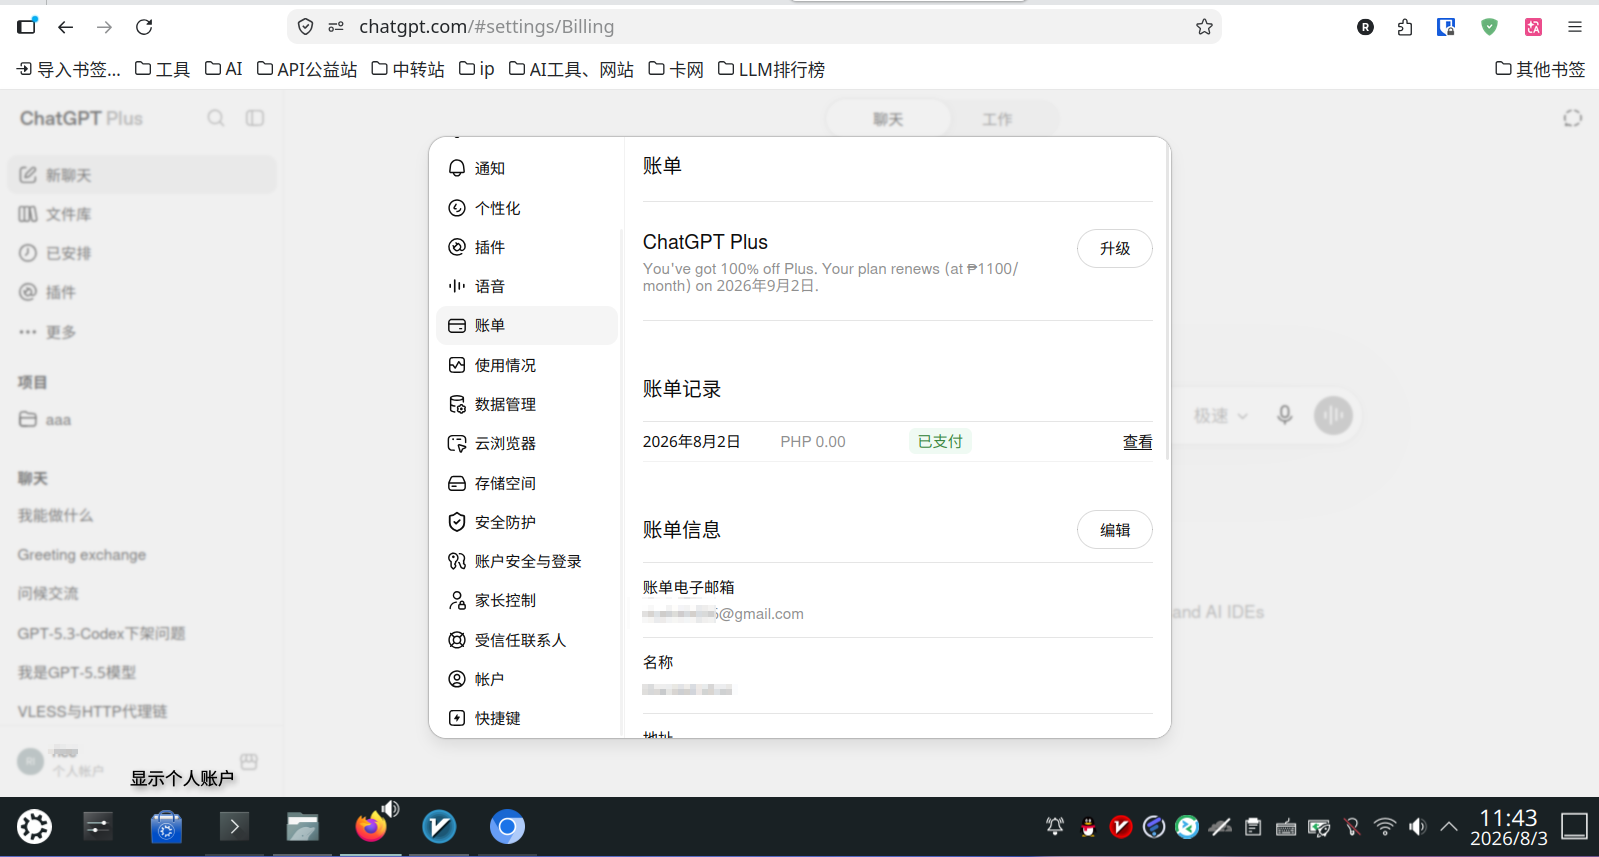The height and width of the screenshot is (857, 1599).
Task: Open the LLM排行榜 bookmarks folder
Action: coord(771,69)
